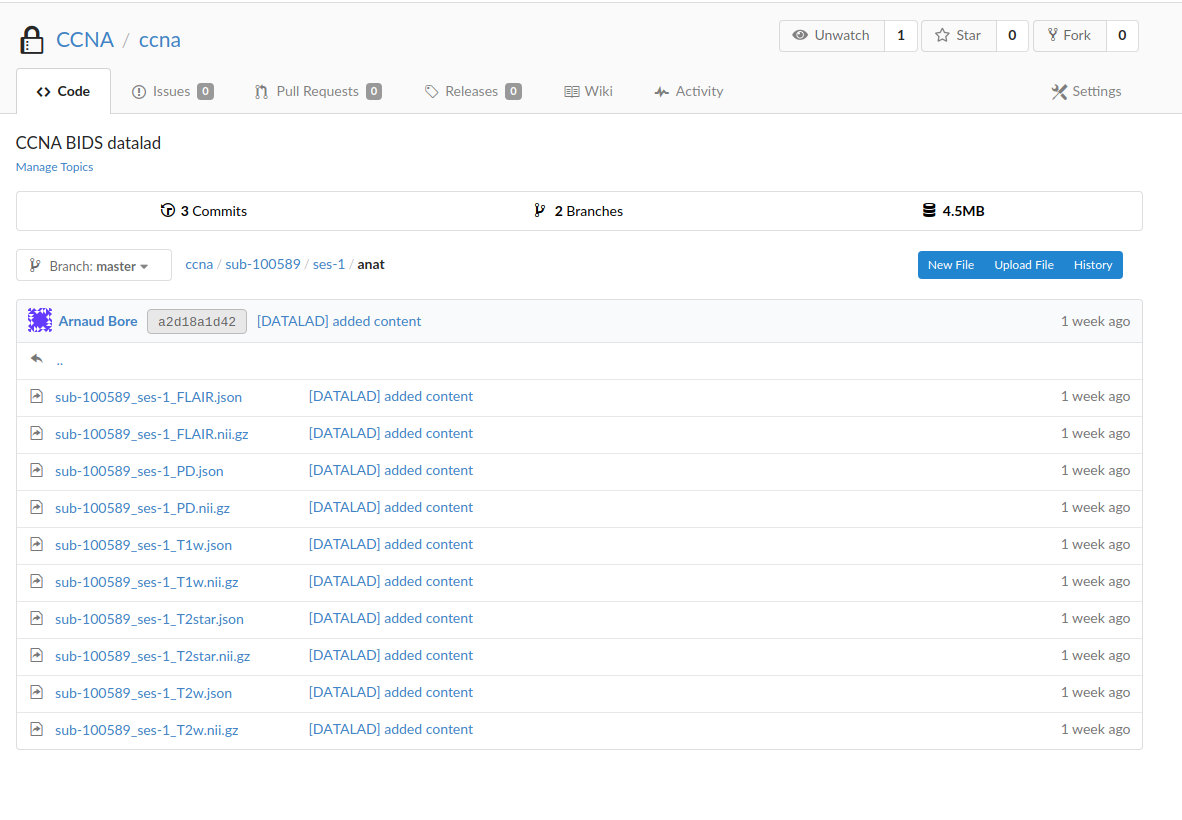Open the Branch: master dropdown

click(x=93, y=265)
